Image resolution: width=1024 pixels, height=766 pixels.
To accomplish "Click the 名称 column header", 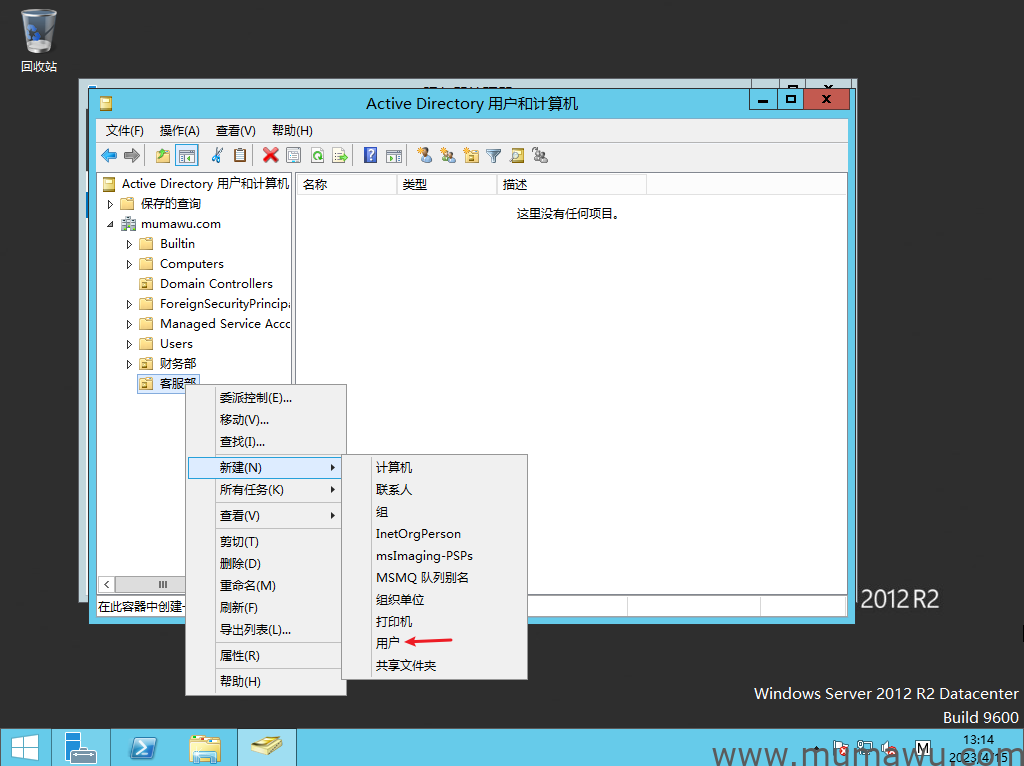I will click(347, 185).
